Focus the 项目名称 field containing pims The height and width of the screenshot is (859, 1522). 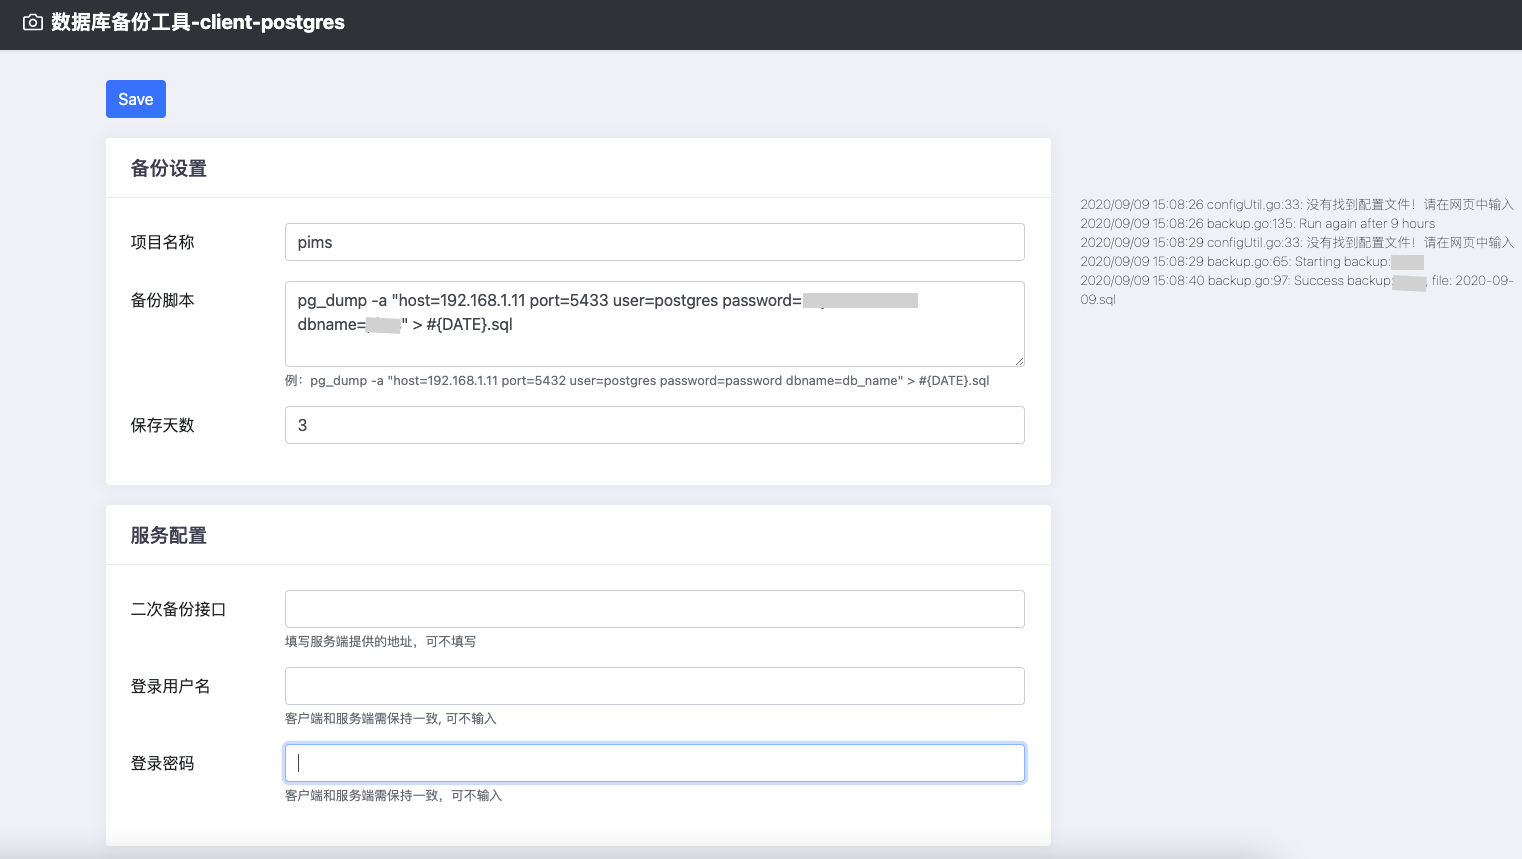pos(654,242)
